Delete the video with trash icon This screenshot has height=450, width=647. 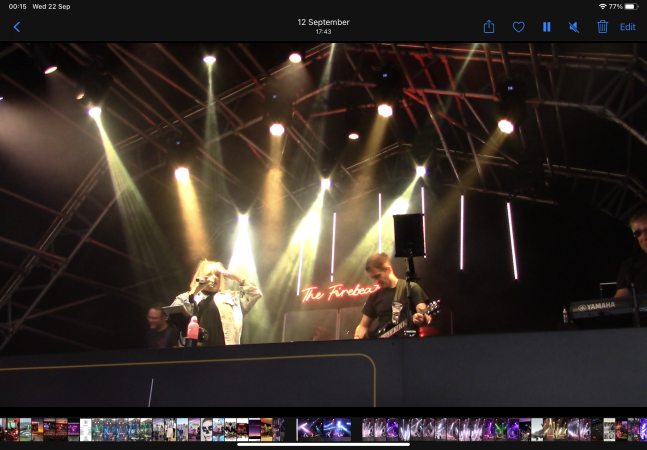click(x=602, y=27)
